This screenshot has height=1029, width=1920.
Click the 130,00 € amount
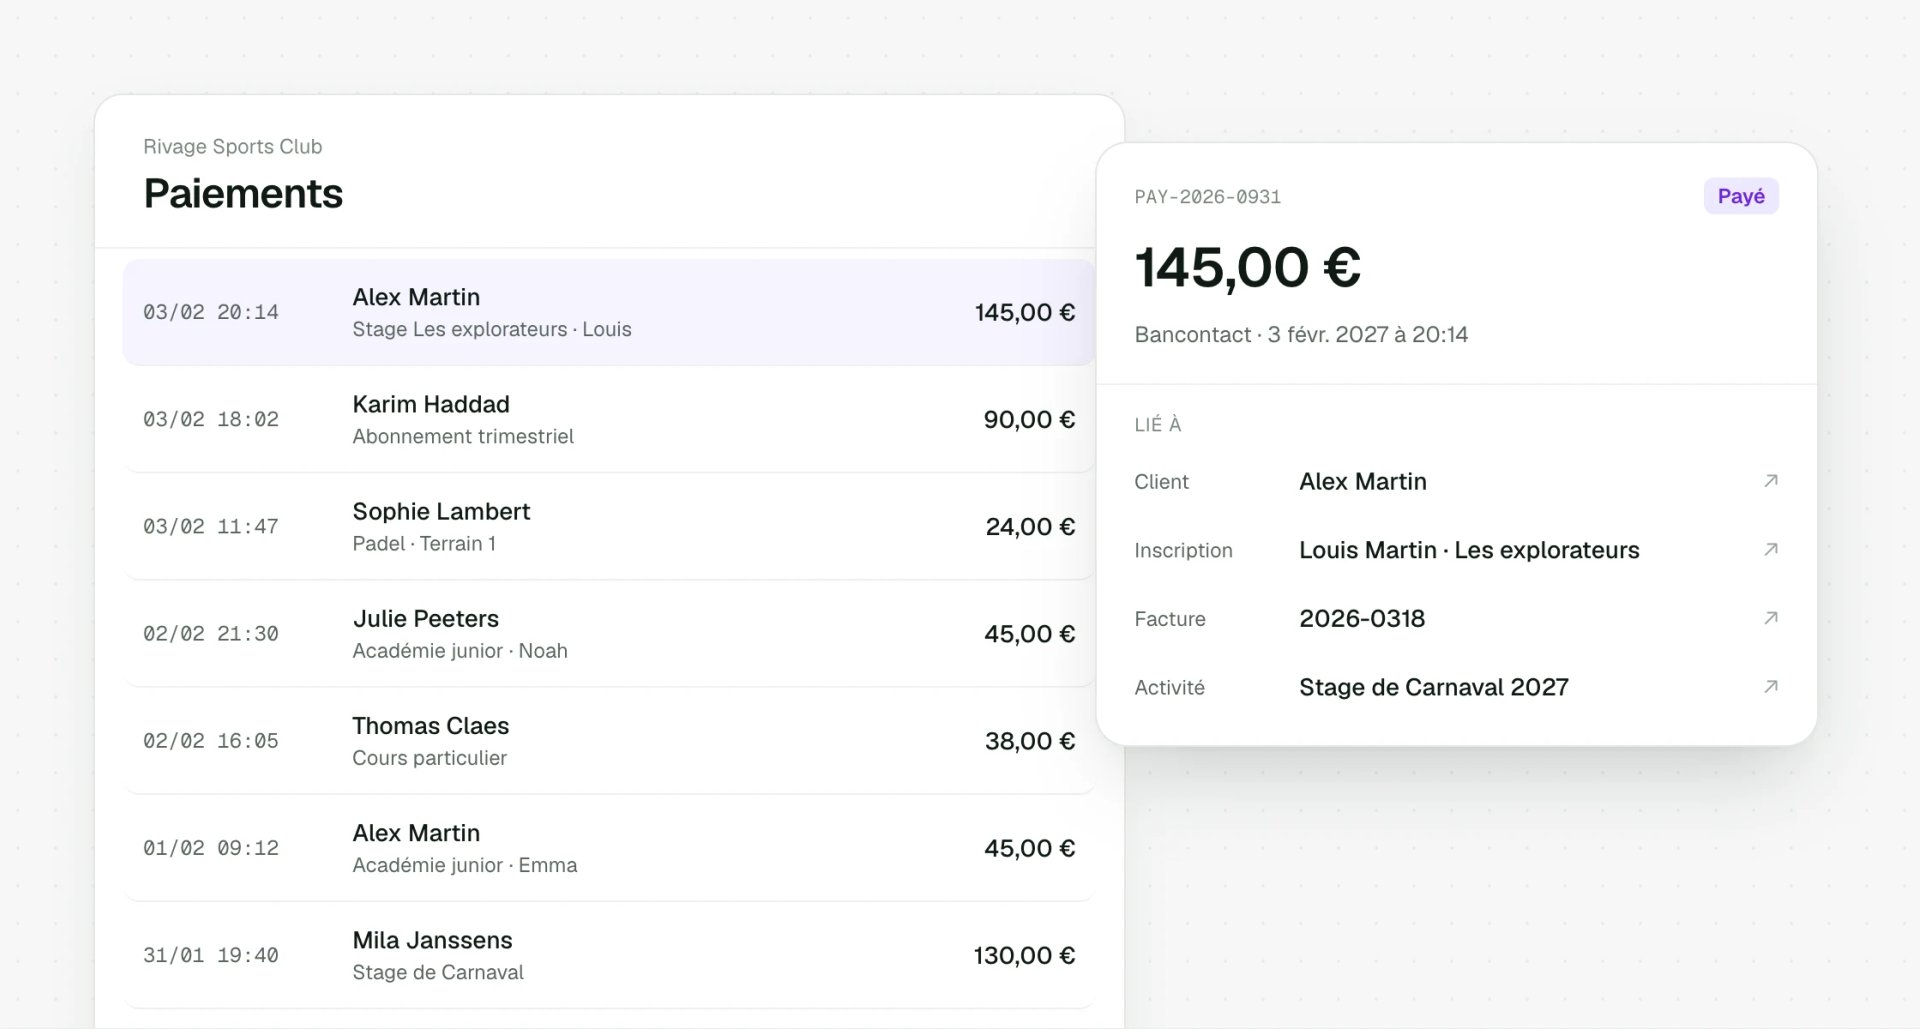[x=1024, y=956]
